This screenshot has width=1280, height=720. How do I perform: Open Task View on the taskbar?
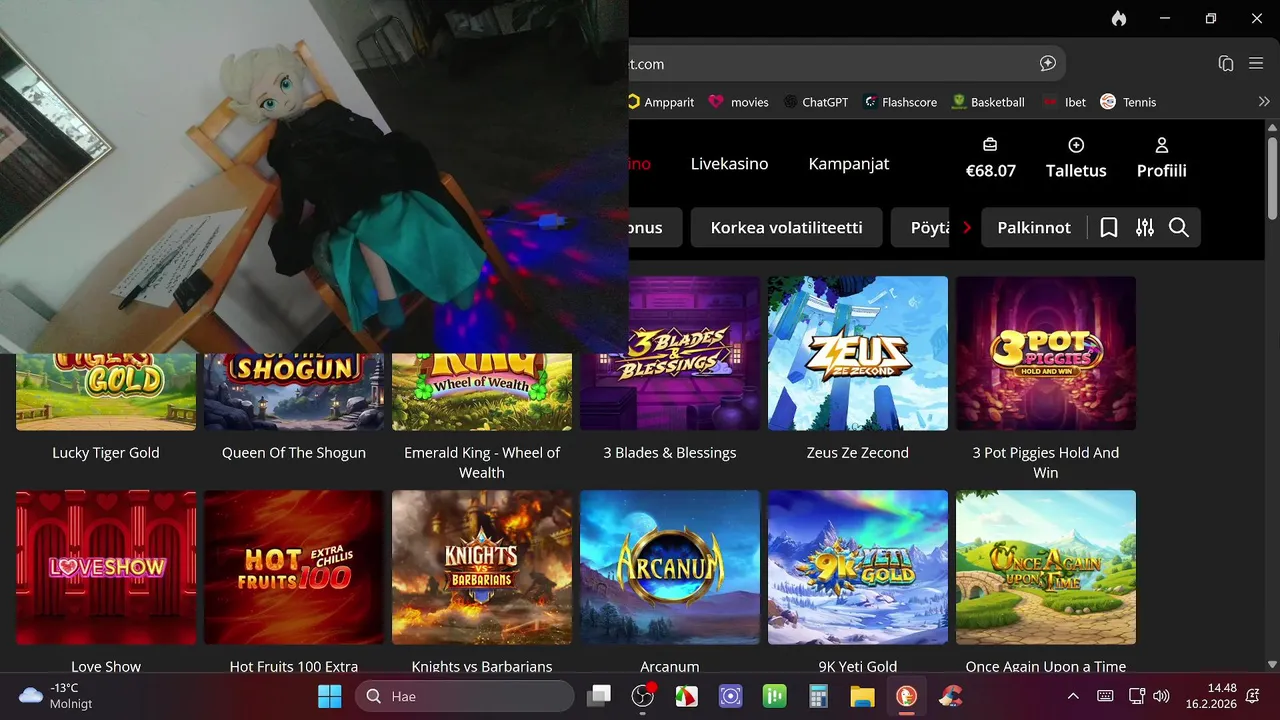[x=599, y=696]
